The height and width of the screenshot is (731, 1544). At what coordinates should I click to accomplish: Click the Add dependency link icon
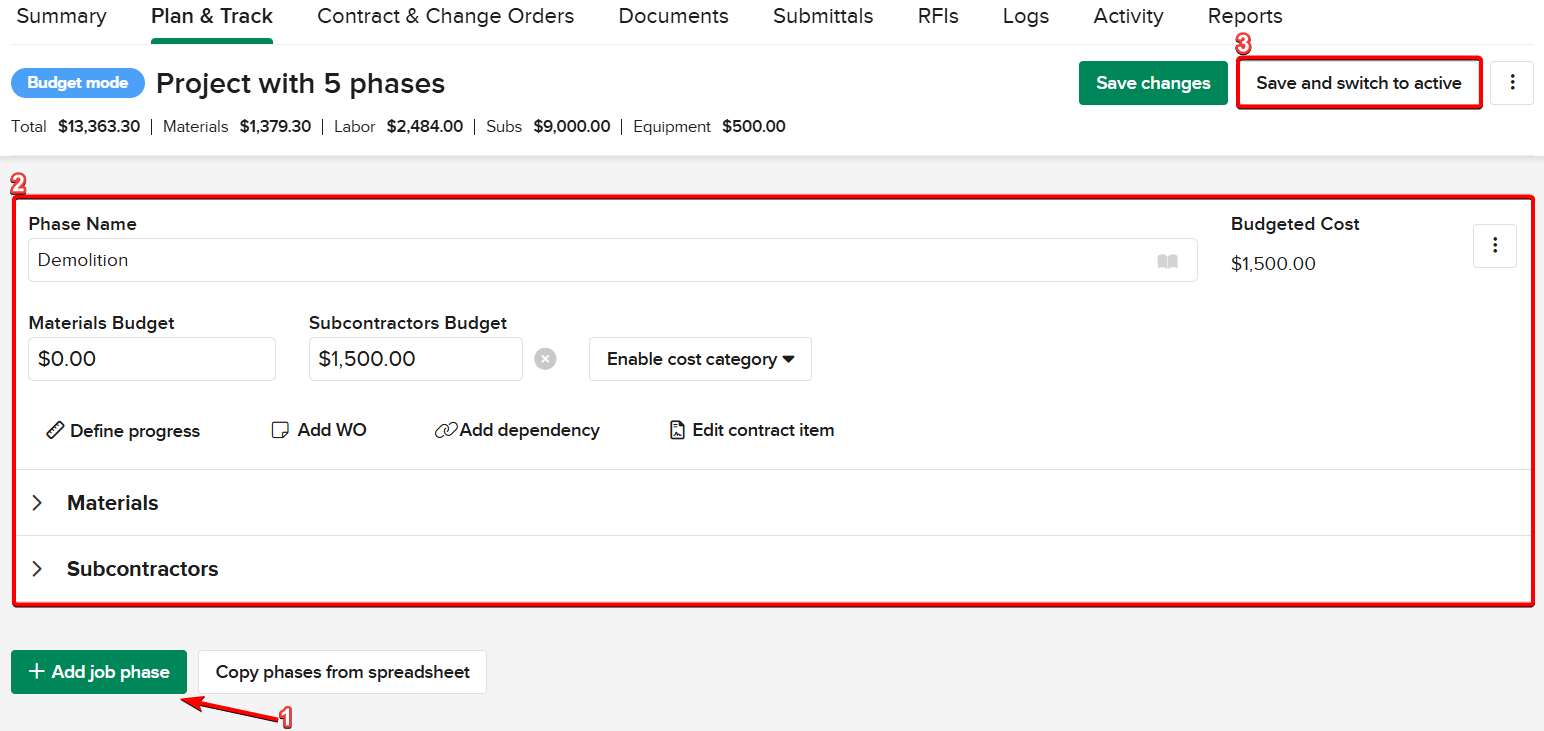446,431
